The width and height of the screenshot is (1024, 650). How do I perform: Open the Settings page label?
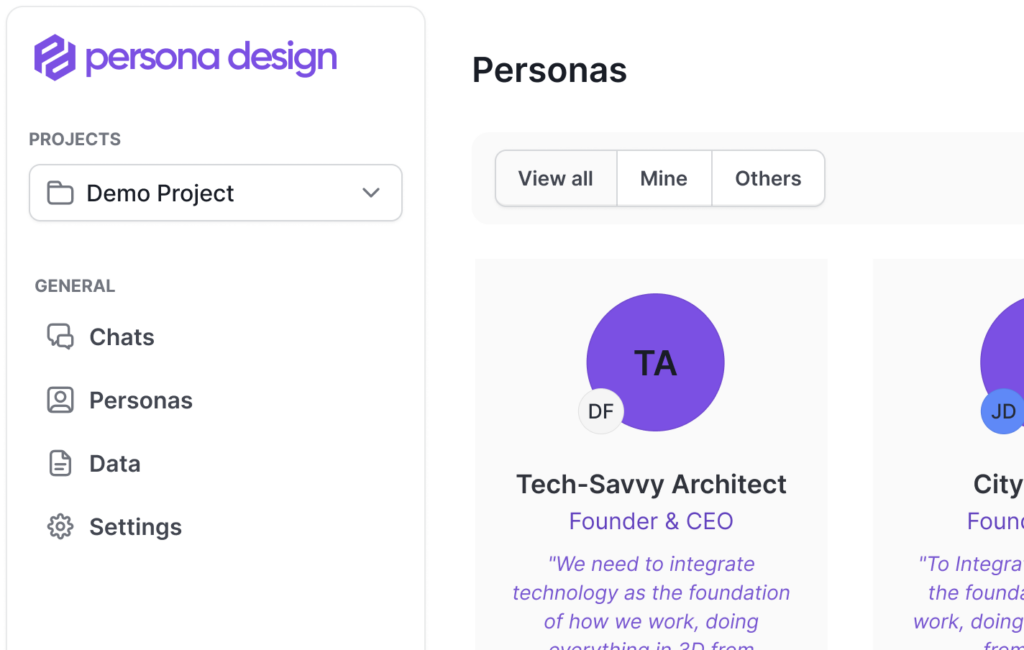tap(136, 527)
